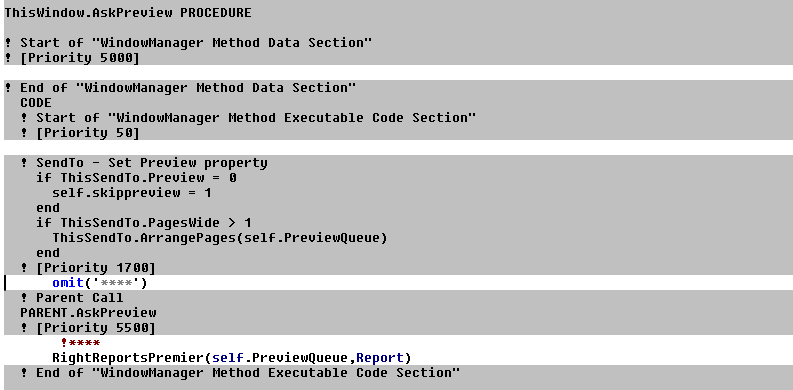Click the PARENT.AskPreview line
Viewport: 793px width, 390px height.
88,313
